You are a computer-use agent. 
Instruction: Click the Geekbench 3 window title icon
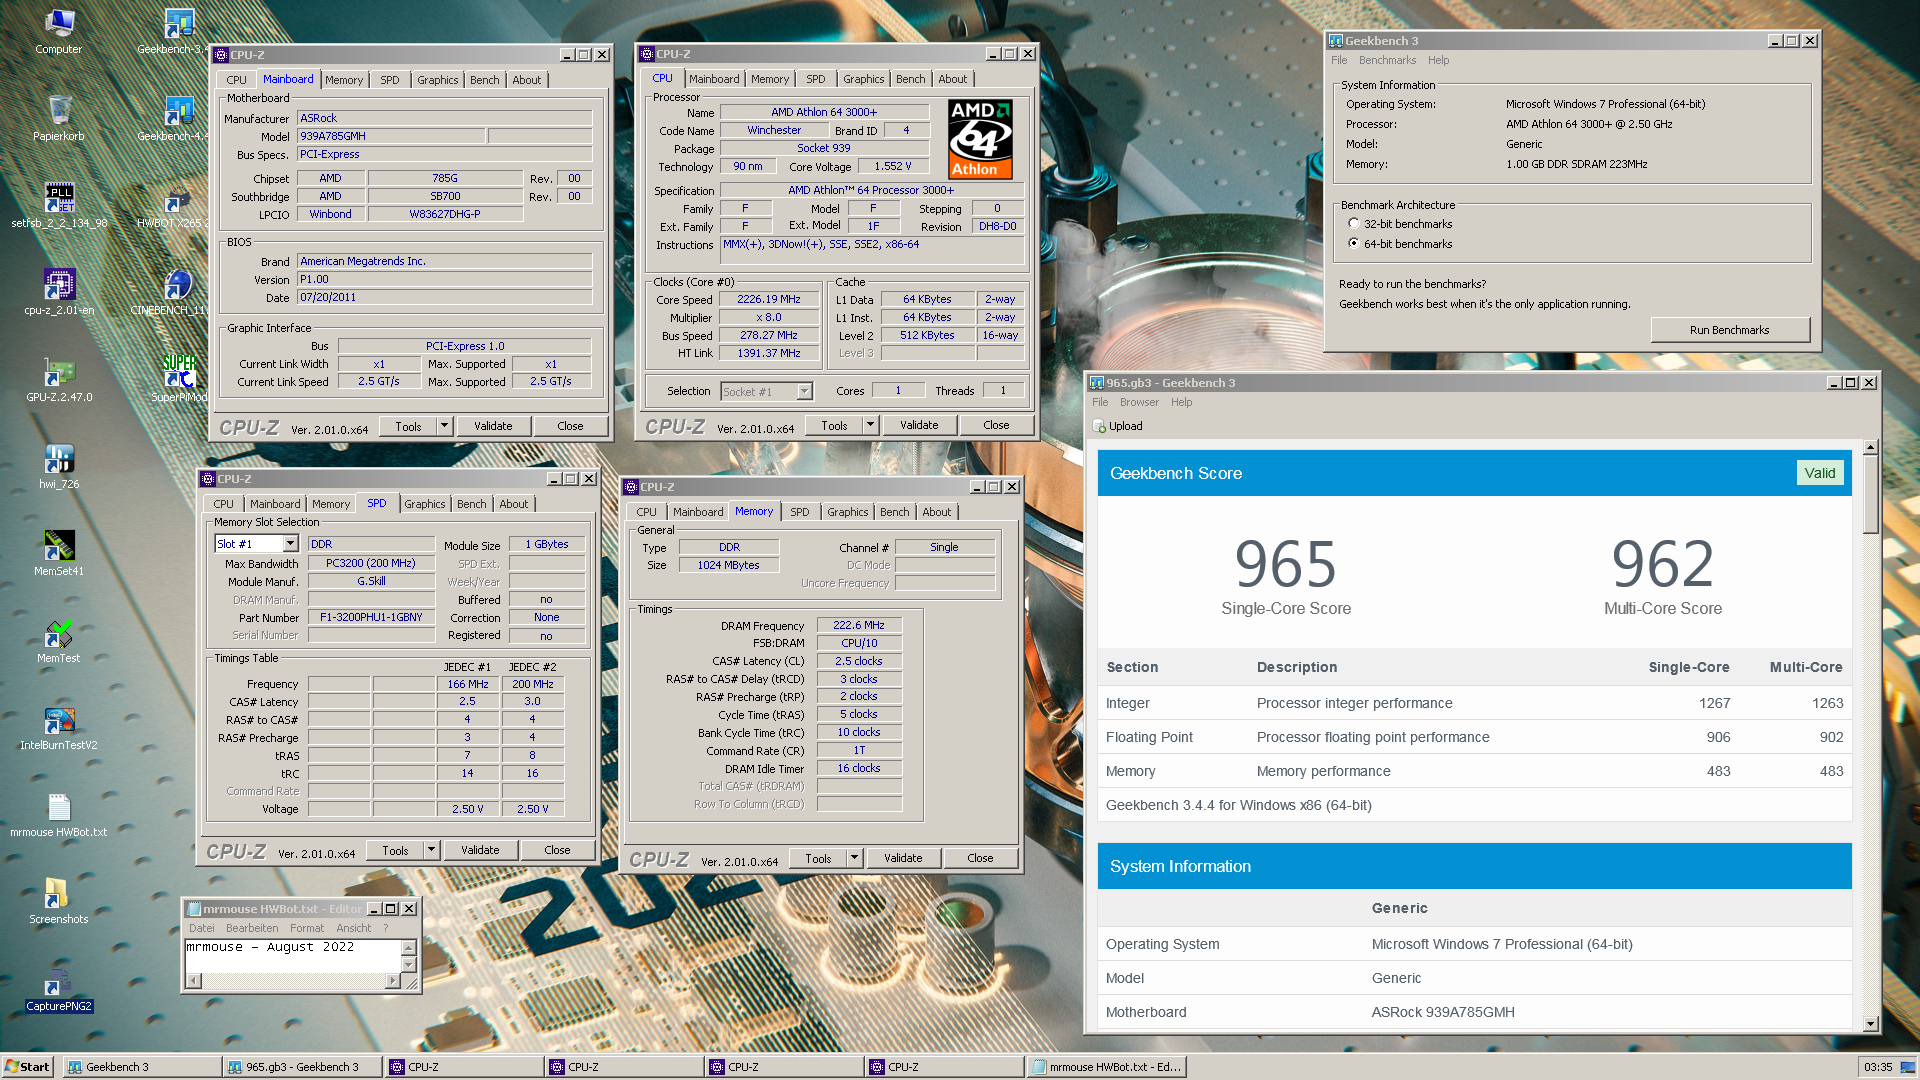click(1335, 41)
